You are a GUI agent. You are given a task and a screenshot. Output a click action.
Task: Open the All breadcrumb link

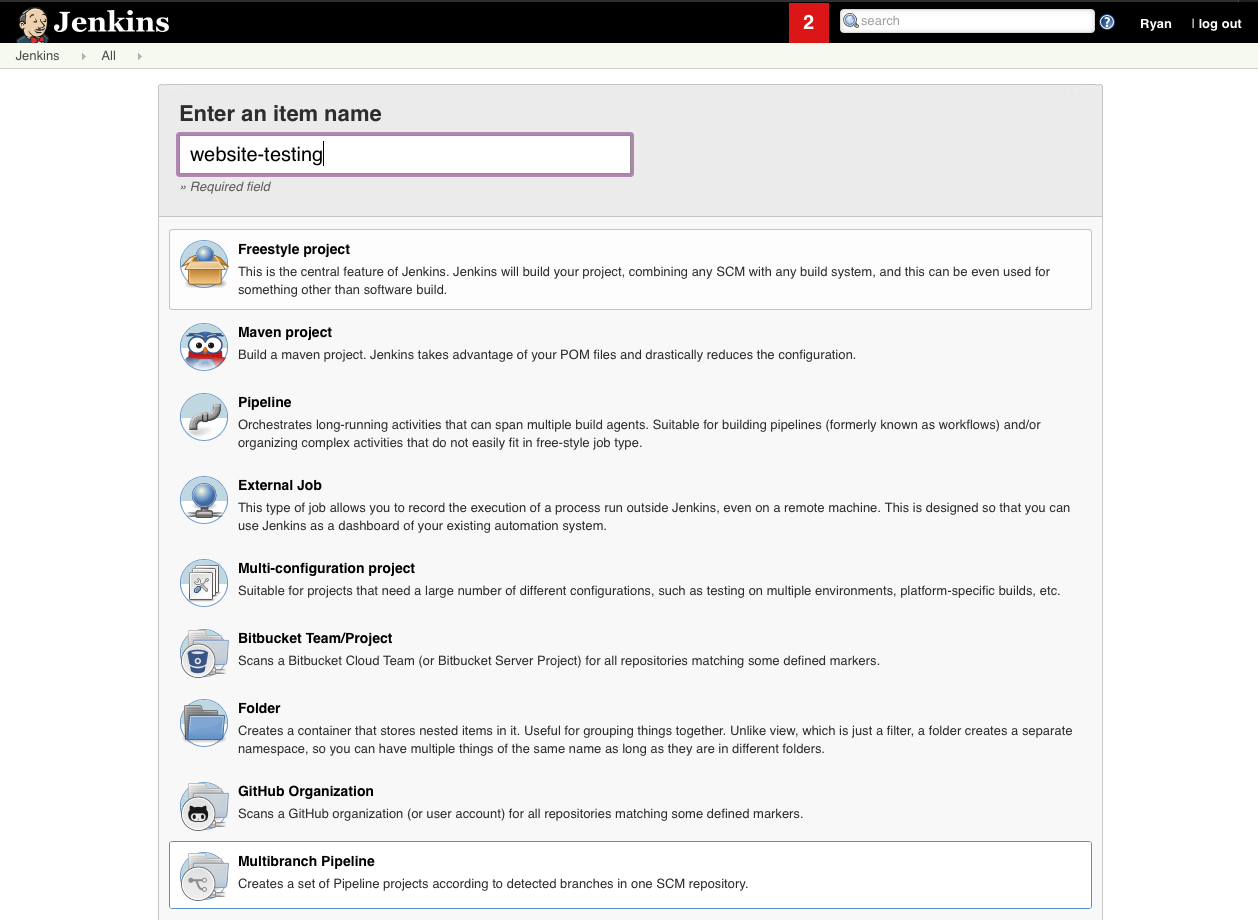click(109, 56)
